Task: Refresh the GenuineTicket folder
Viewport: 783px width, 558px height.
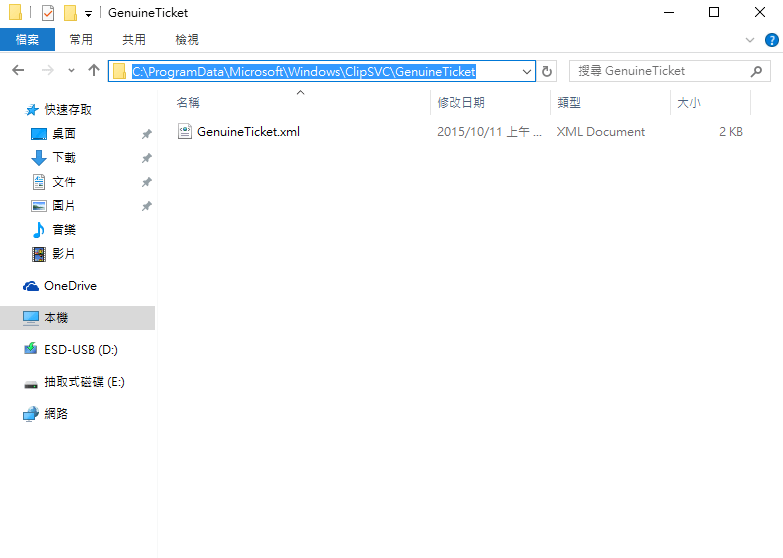Action: (x=547, y=71)
